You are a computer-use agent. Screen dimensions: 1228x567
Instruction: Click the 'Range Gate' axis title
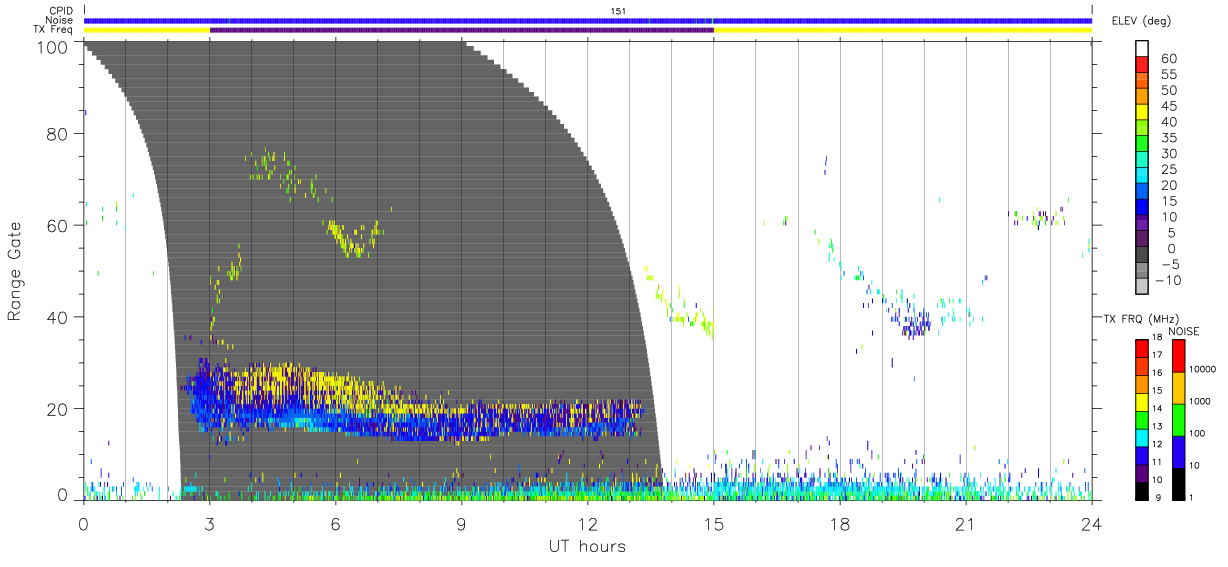[15, 271]
